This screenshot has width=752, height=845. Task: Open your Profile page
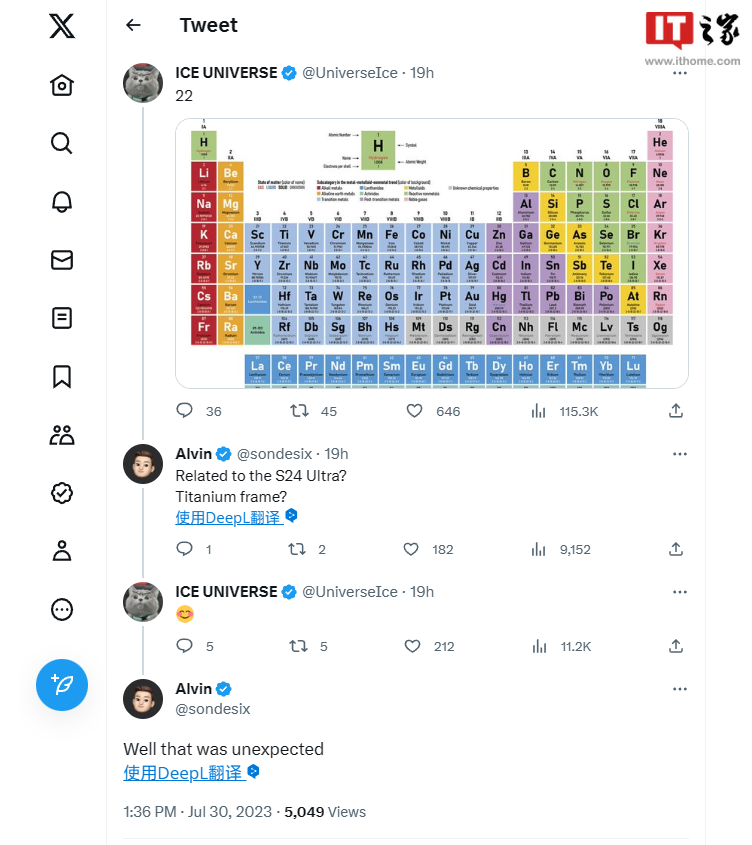click(61, 551)
